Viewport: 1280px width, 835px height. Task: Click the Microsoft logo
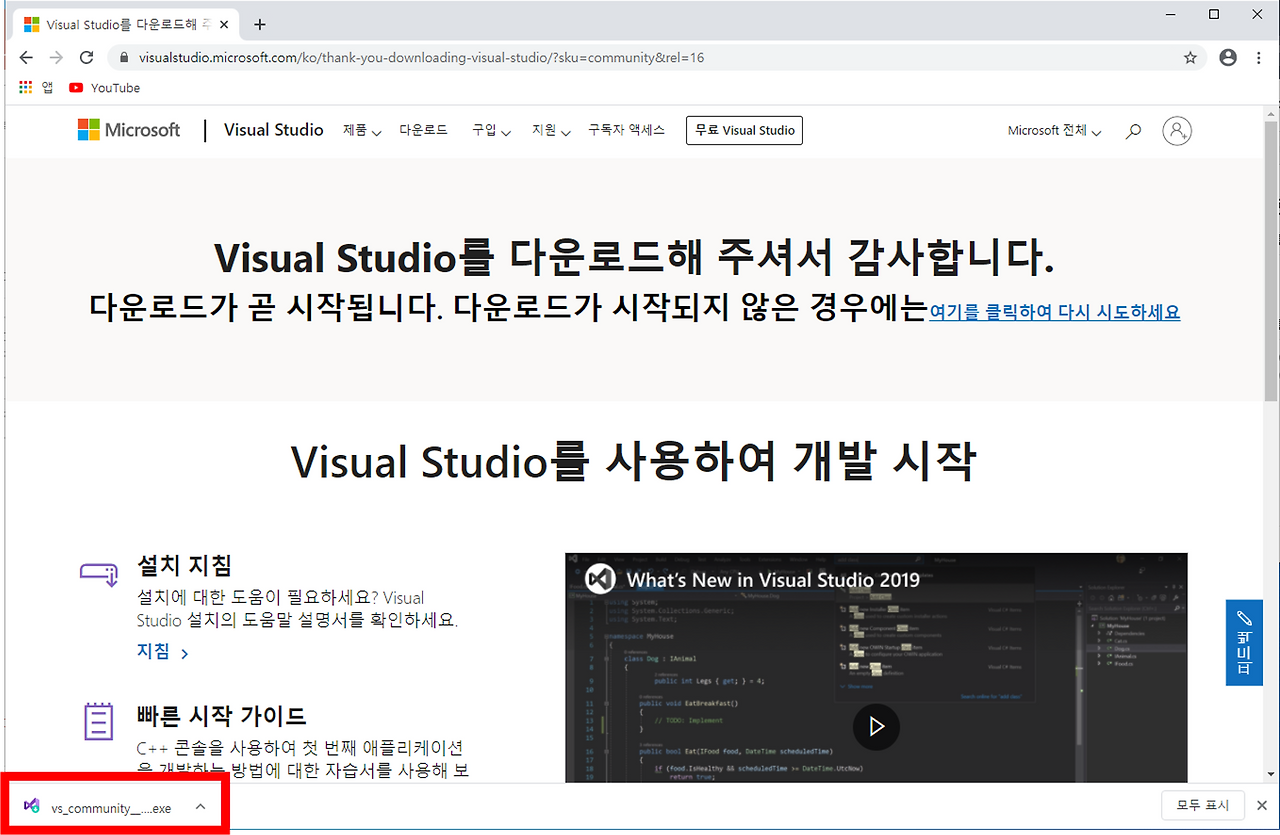pos(129,130)
